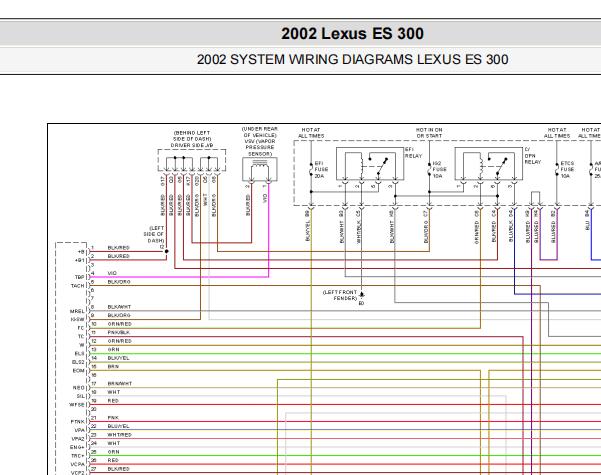Click the EFI relay switch symbol
This screenshot has width=601, height=475.
pos(370,164)
